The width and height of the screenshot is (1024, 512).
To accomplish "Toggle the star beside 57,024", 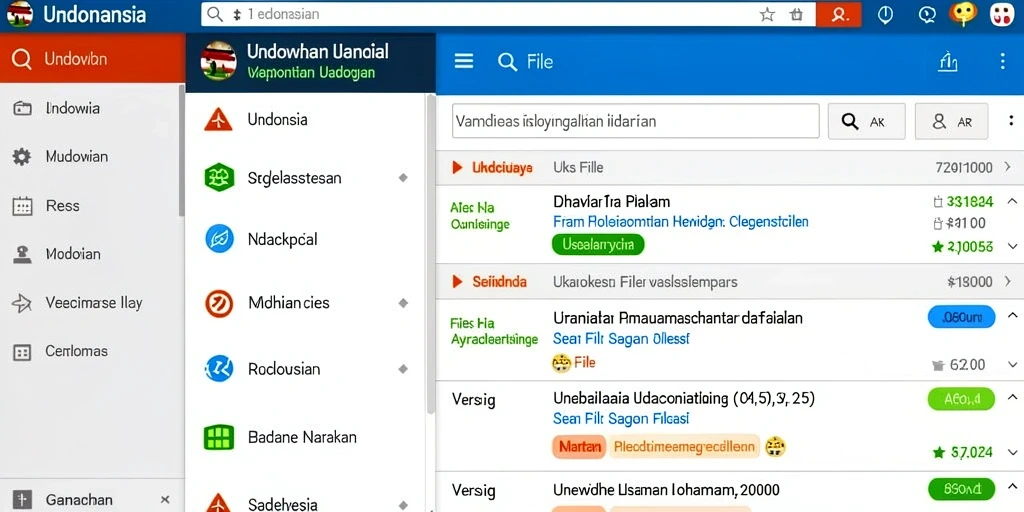I will [x=939, y=451].
